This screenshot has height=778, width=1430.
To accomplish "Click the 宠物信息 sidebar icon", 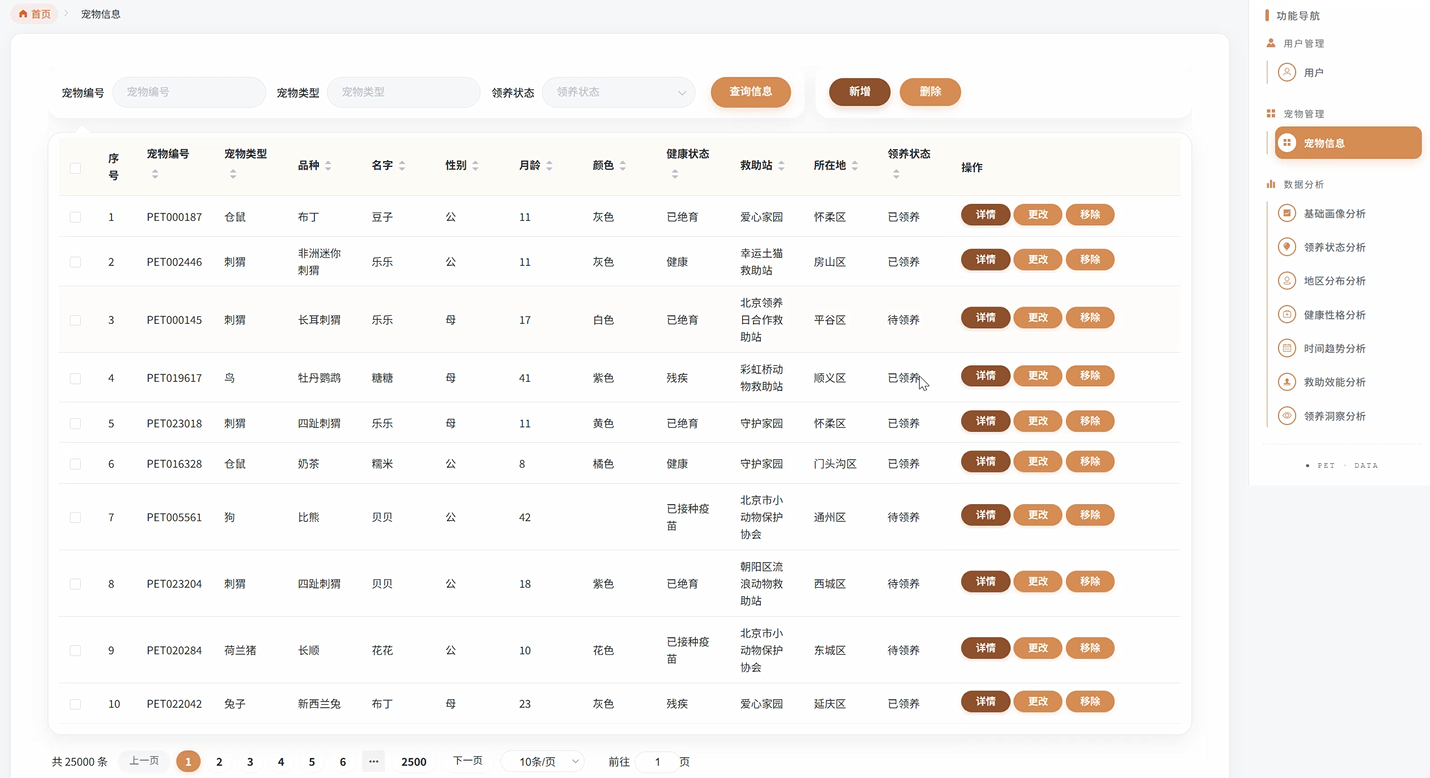I will [1287, 143].
